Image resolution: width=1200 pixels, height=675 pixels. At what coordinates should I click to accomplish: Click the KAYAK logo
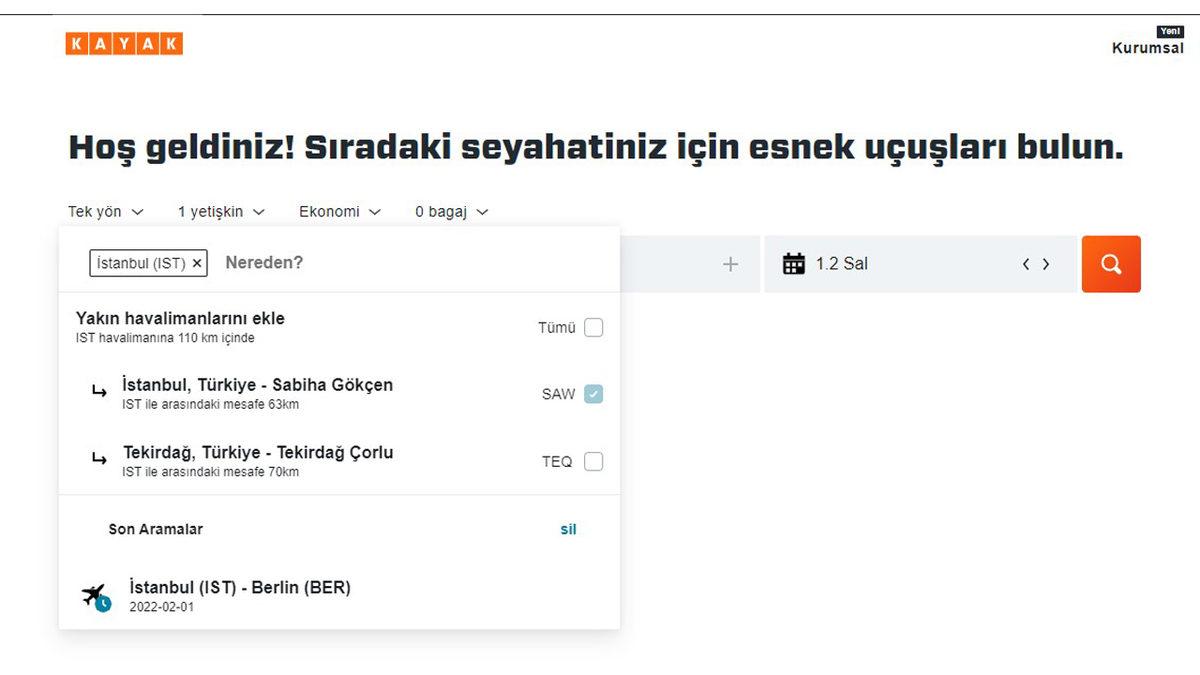[x=123, y=43]
